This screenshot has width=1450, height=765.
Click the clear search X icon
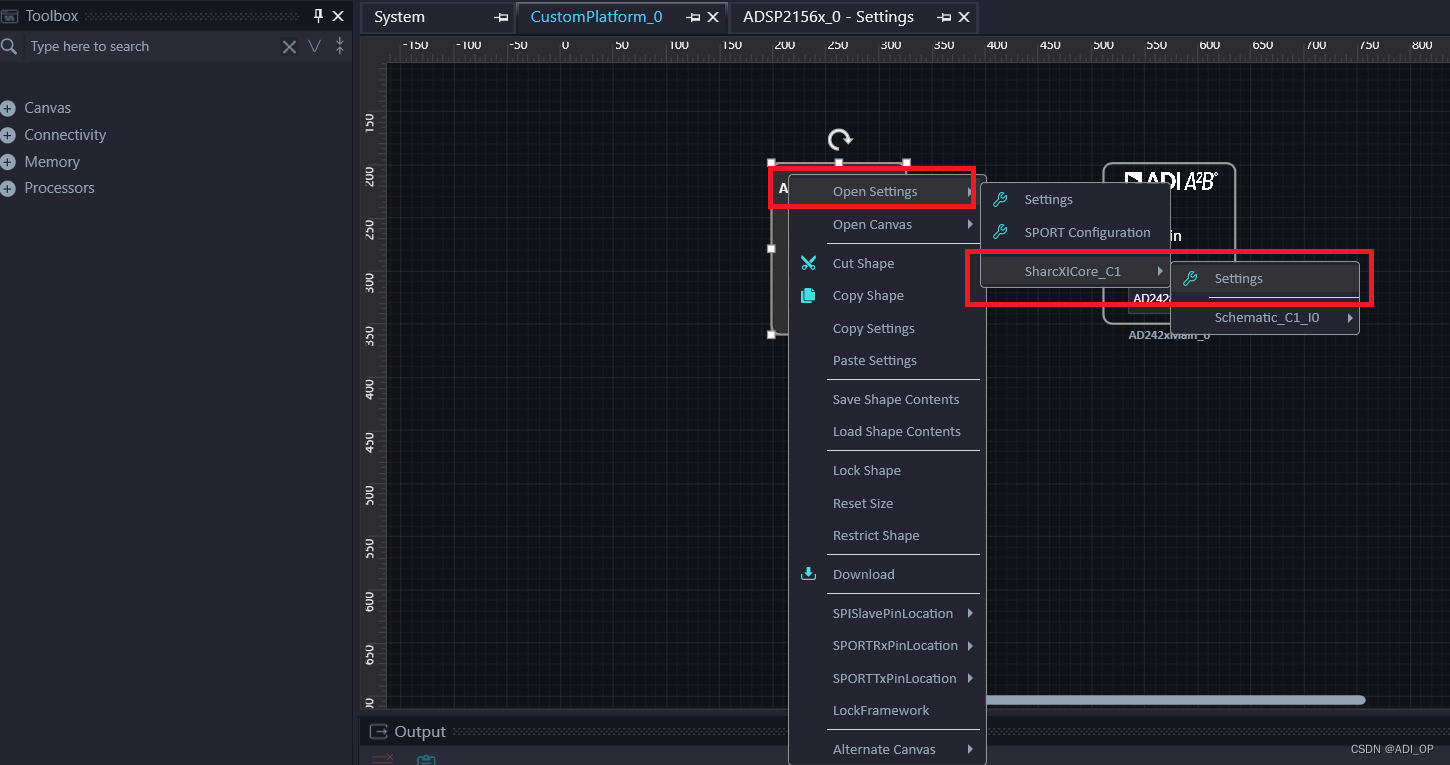coord(289,46)
